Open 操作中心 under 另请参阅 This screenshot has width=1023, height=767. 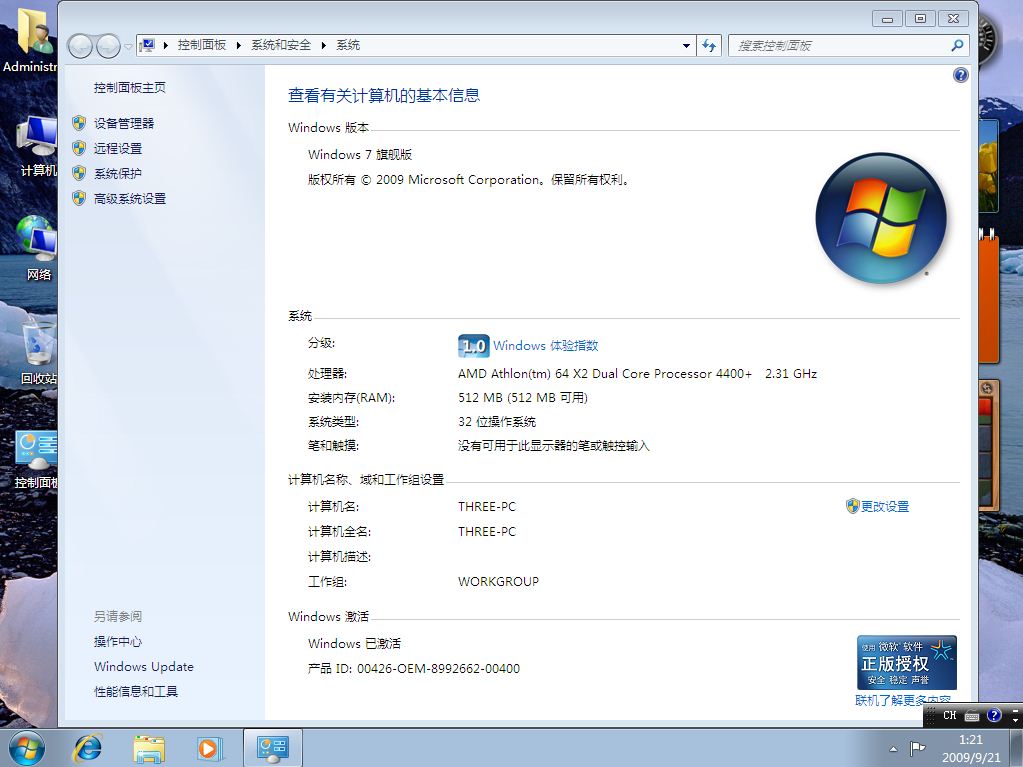[x=117, y=642]
